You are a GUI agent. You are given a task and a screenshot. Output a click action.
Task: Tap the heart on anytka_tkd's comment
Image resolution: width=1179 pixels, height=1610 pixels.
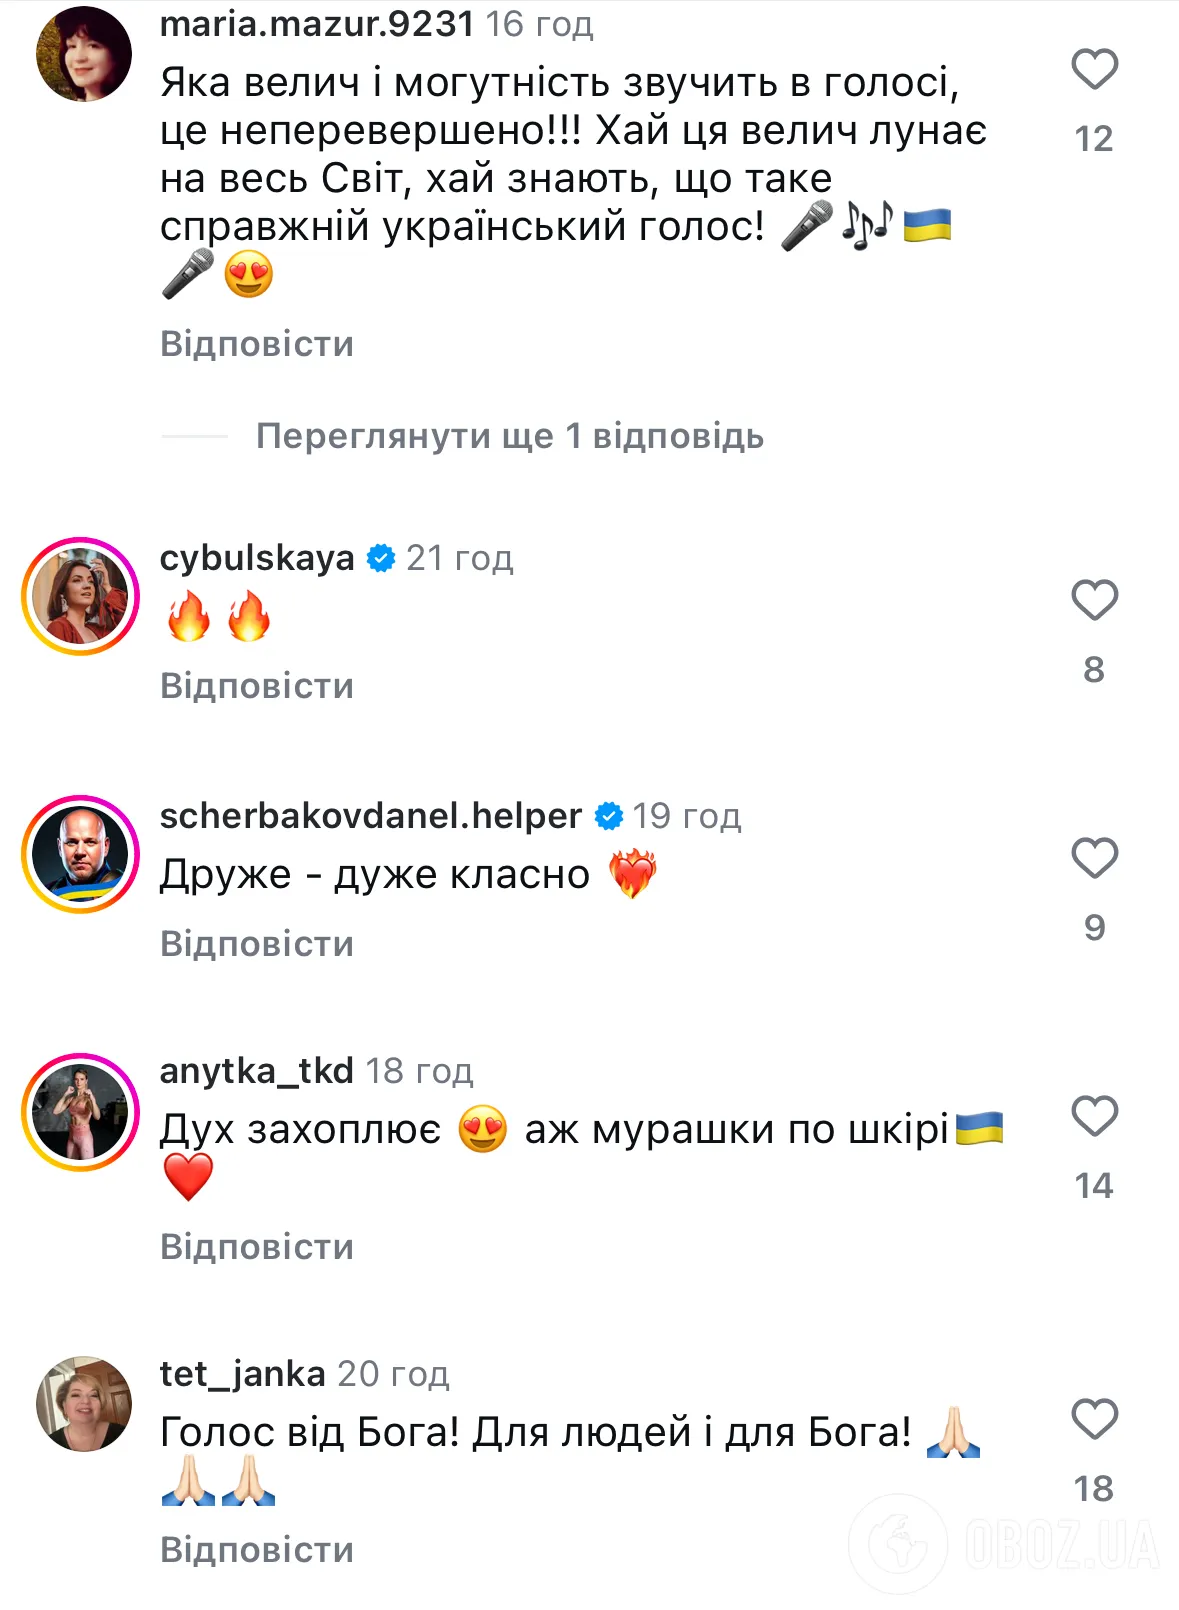point(1094,1116)
